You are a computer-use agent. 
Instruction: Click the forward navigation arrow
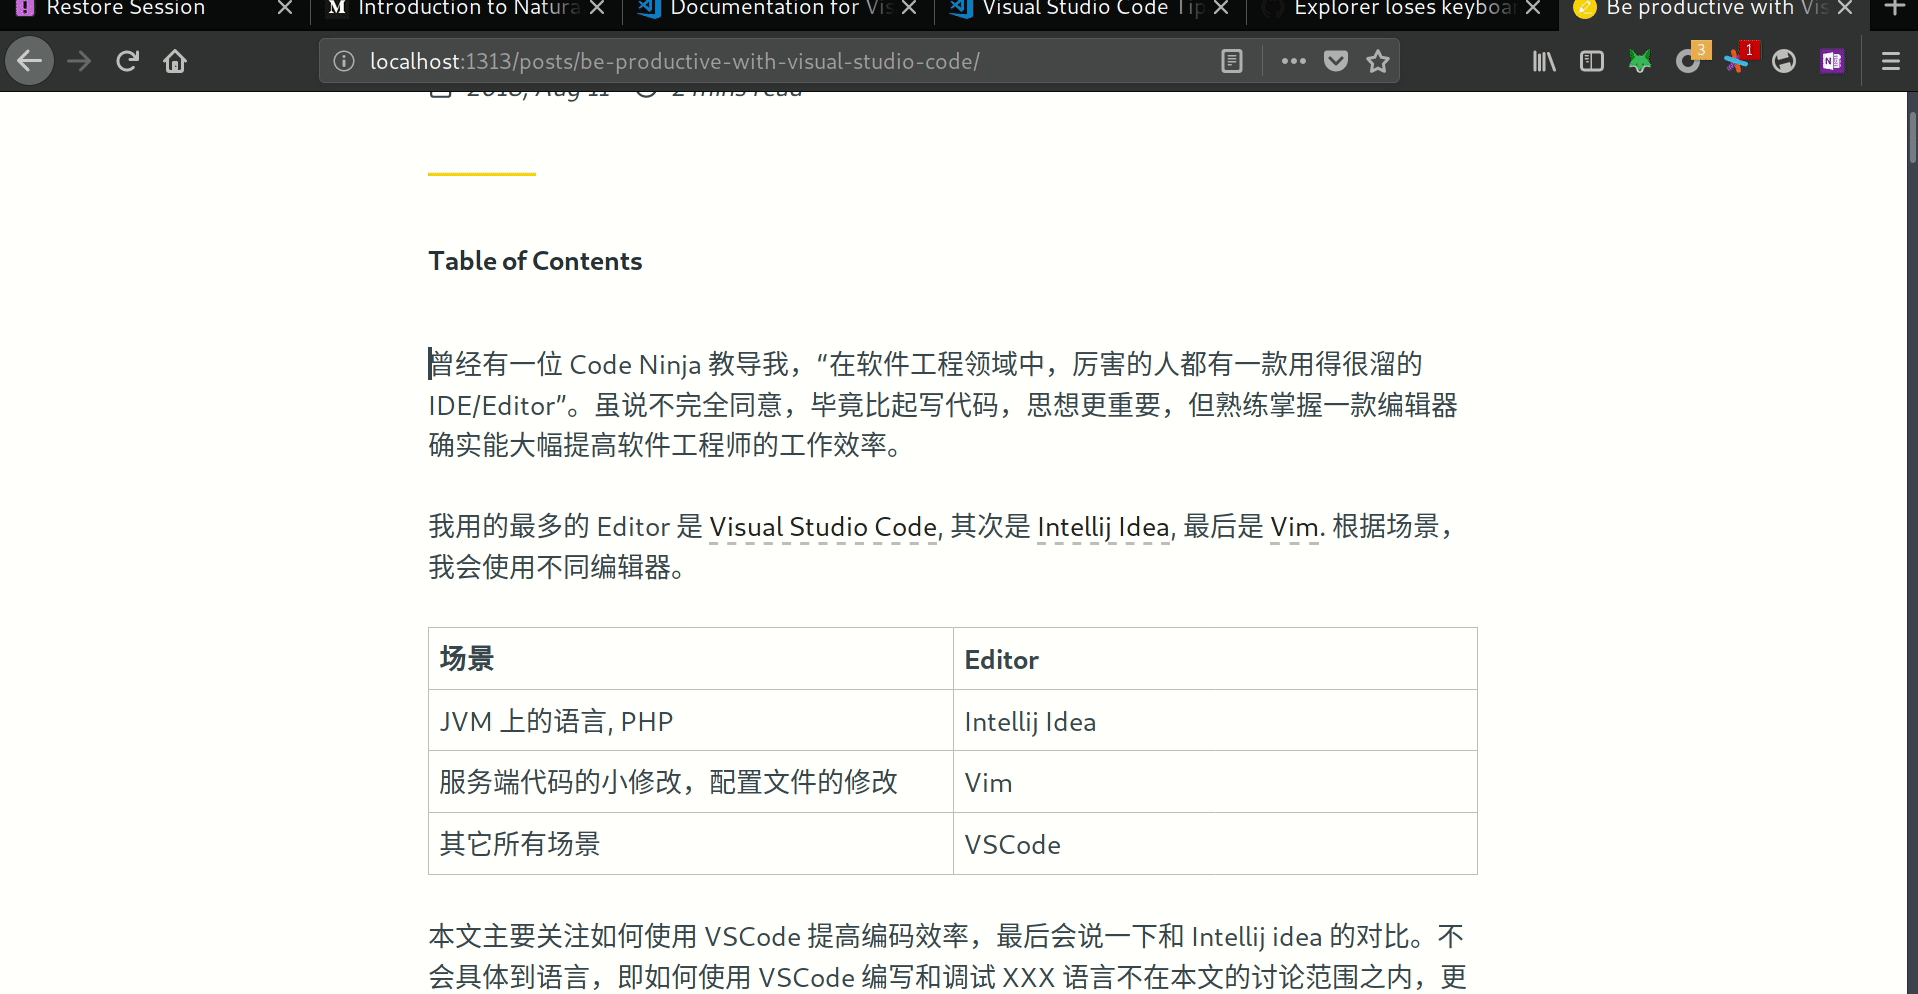(x=79, y=61)
